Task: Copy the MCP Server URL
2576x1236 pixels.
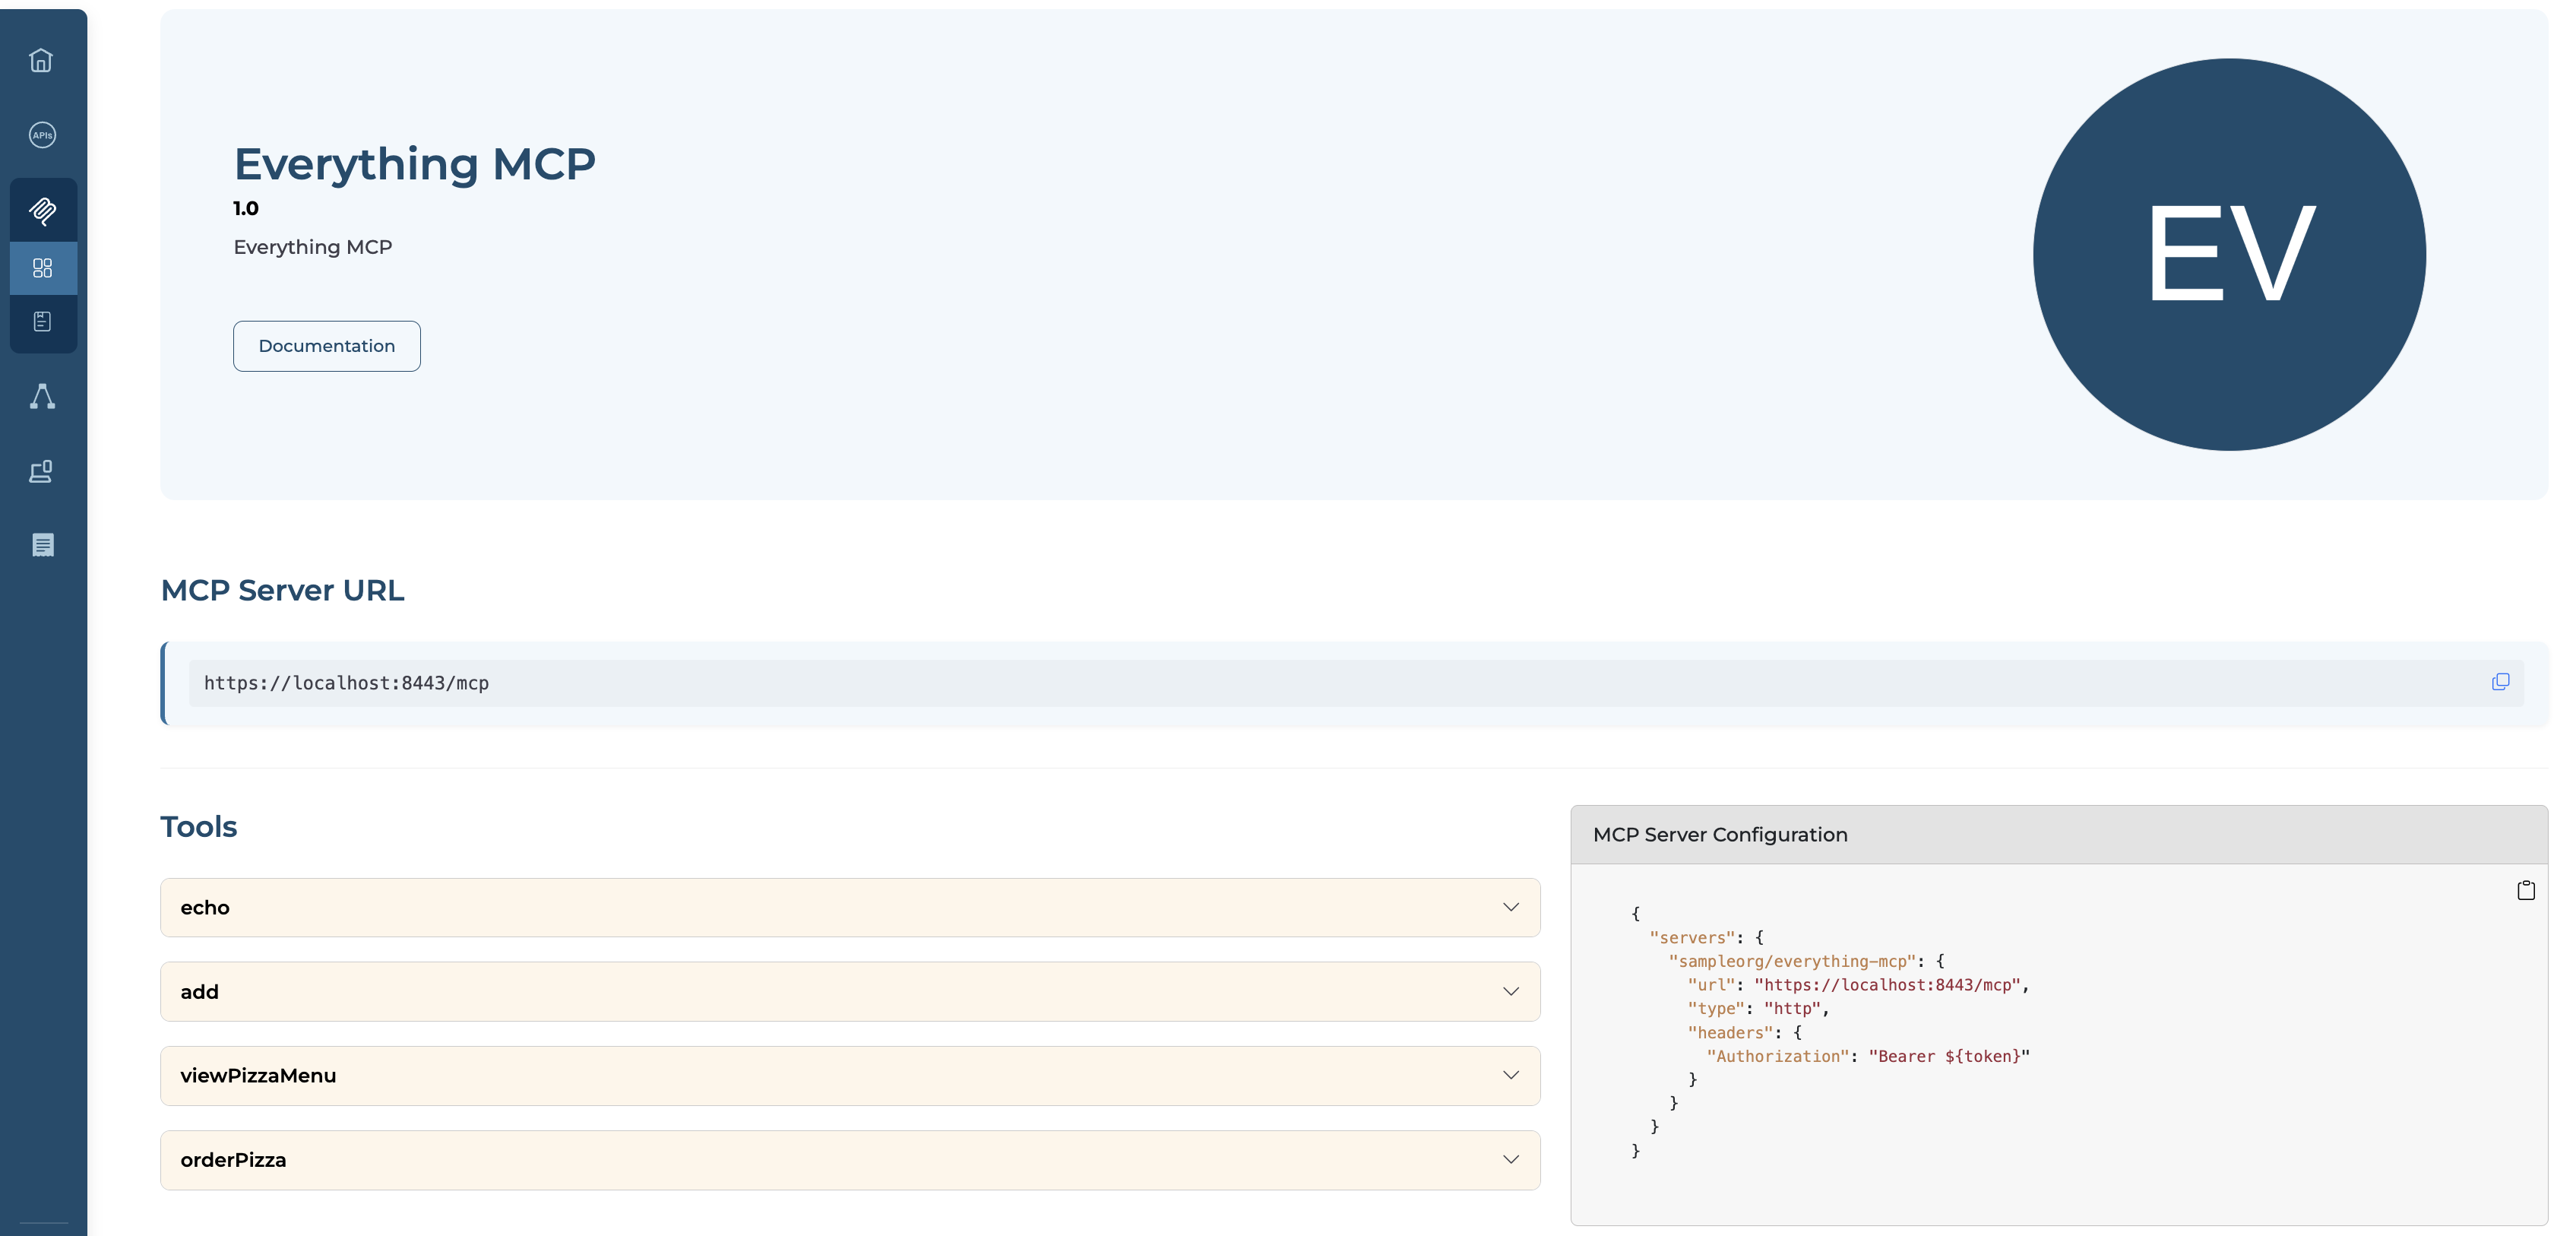Action: (x=2500, y=682)
